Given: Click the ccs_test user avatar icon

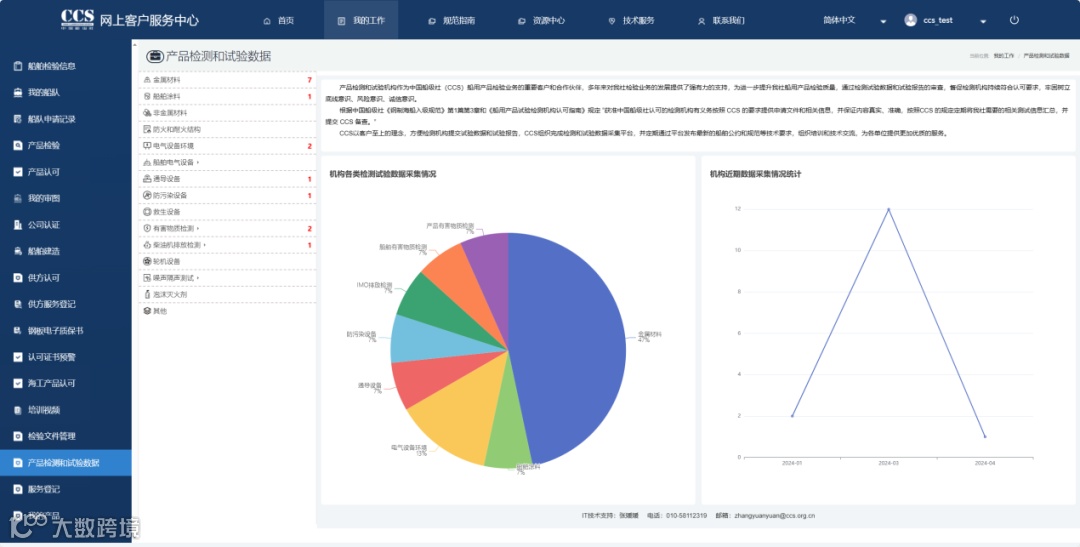Looking at the screenshot, I should (x=911, y=20).
